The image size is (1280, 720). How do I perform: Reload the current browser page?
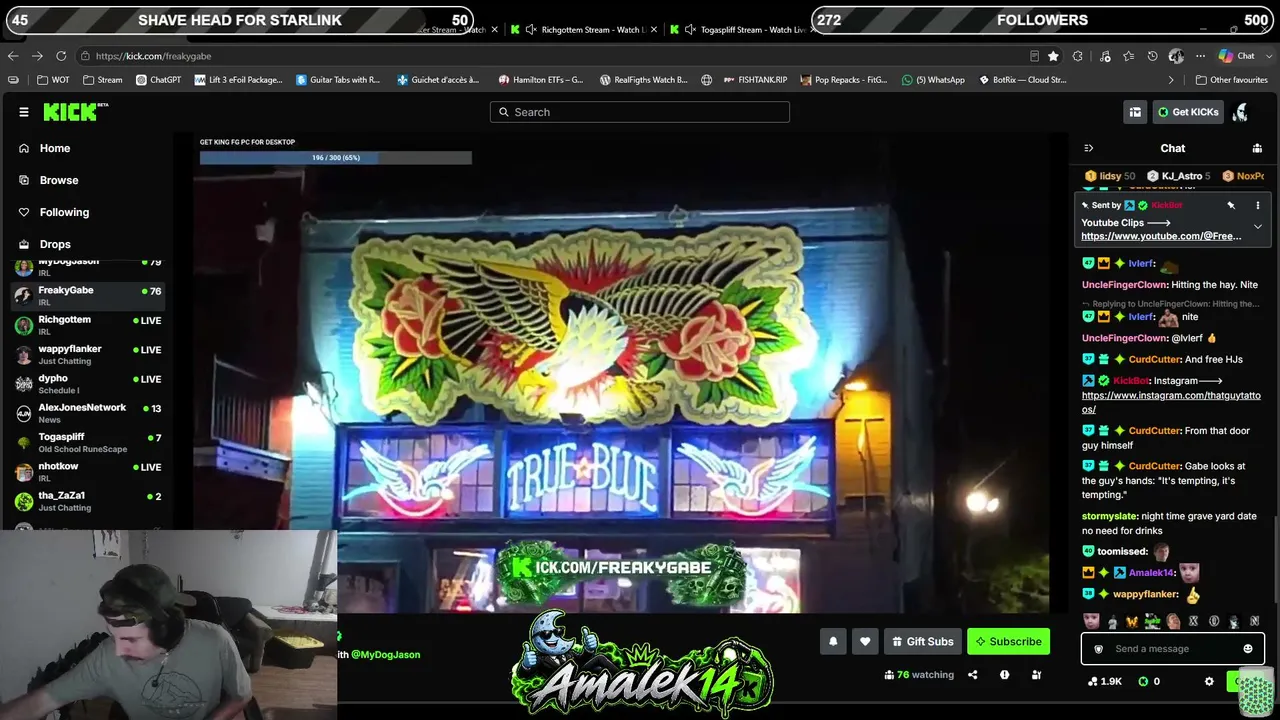[x=61, y=56]
